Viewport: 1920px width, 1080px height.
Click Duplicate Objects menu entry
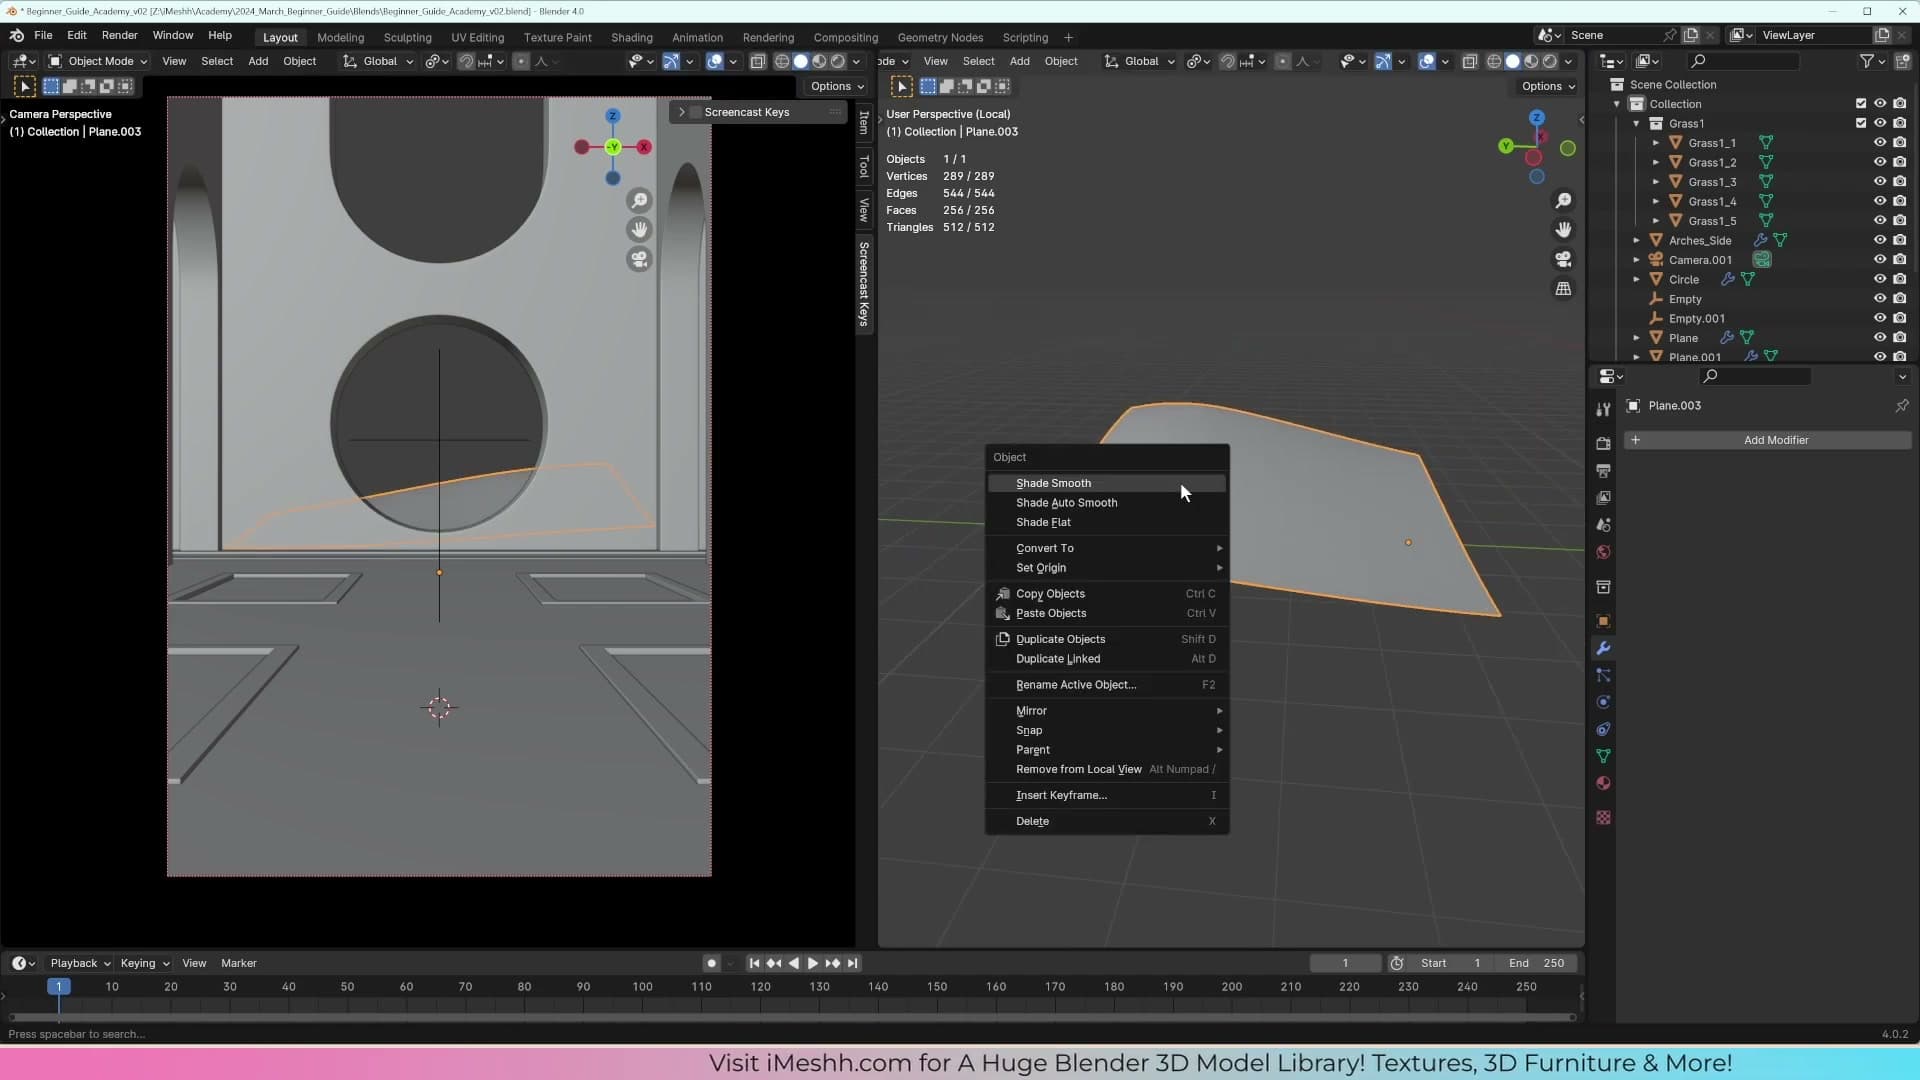[x=1106, y=639]
